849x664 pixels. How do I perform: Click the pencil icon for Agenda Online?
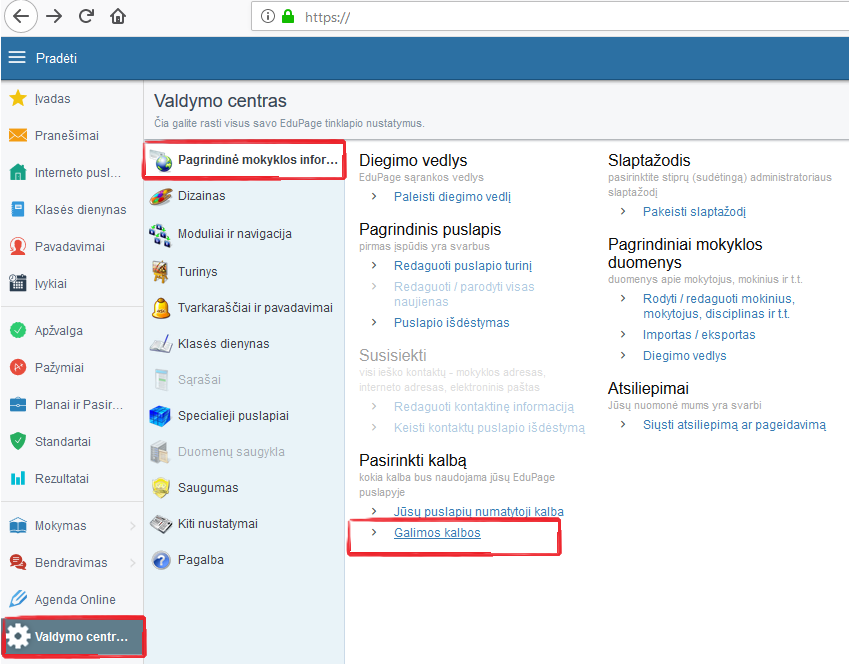(18, 599)
